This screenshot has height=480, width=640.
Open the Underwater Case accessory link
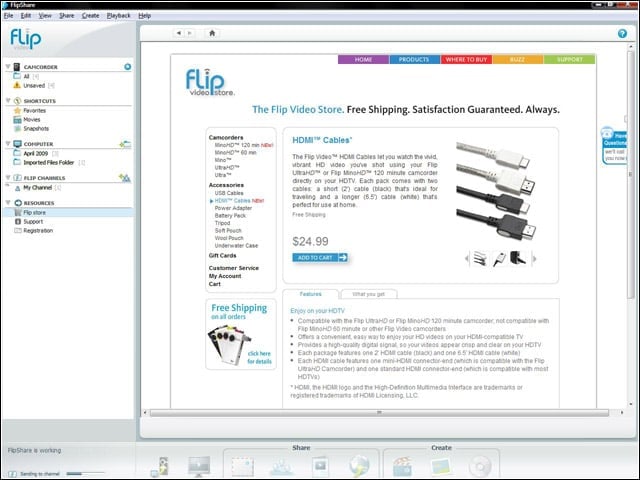click(x=236, y=246)
